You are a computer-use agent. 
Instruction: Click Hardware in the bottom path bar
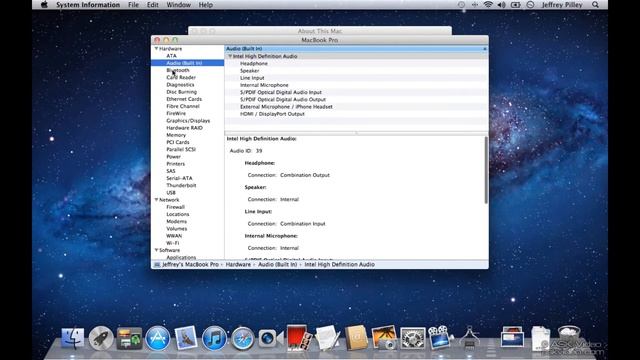point(238,264)
